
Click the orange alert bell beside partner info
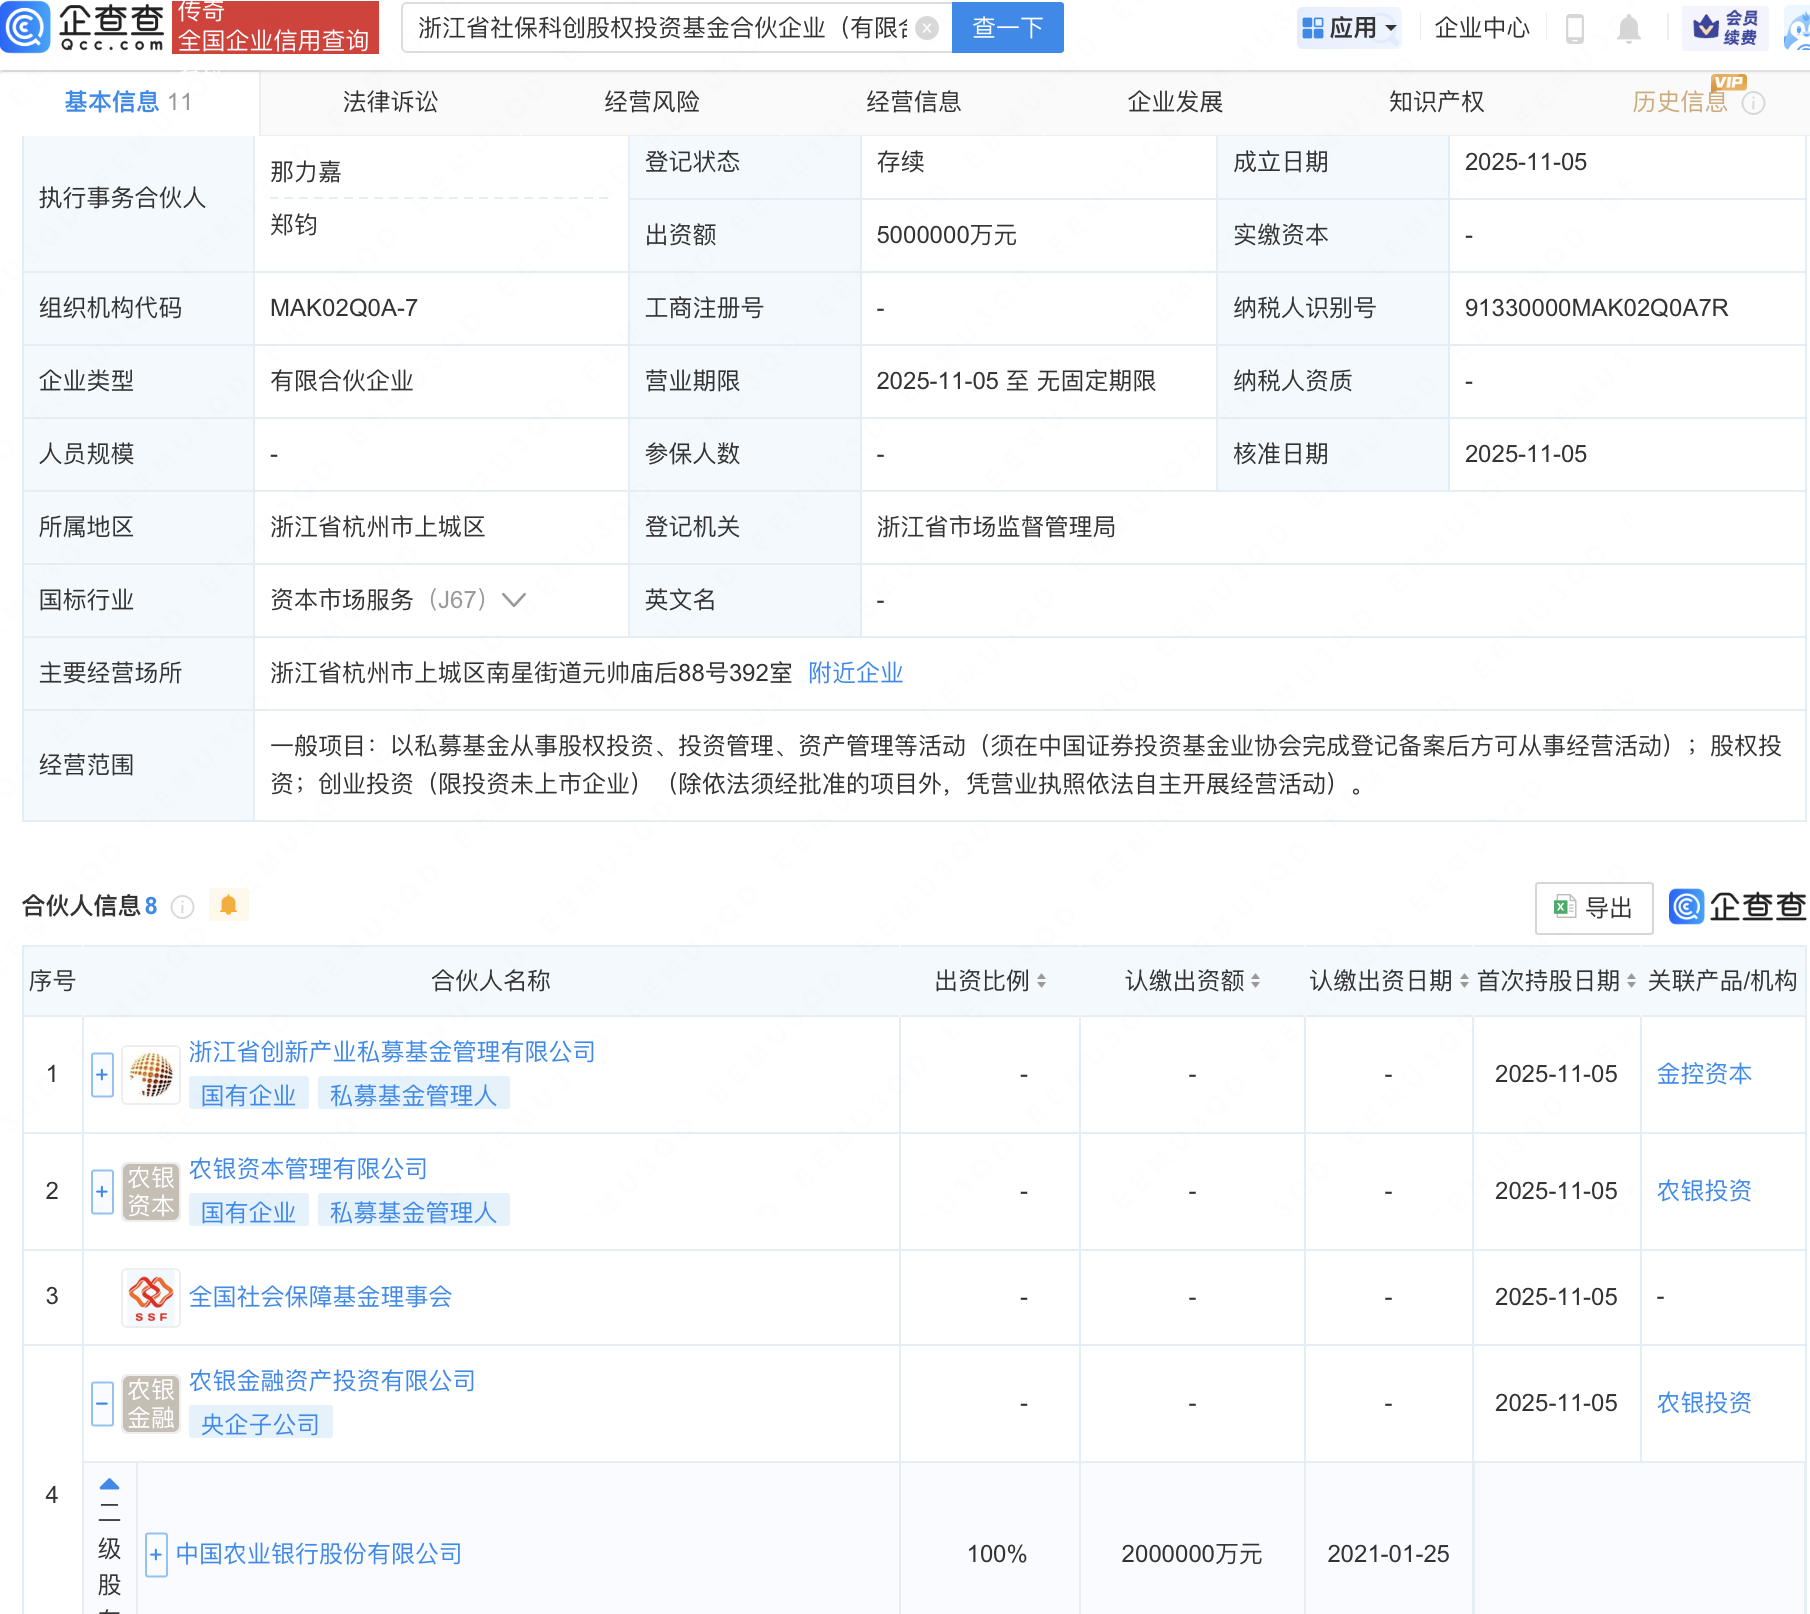[228, 905]
